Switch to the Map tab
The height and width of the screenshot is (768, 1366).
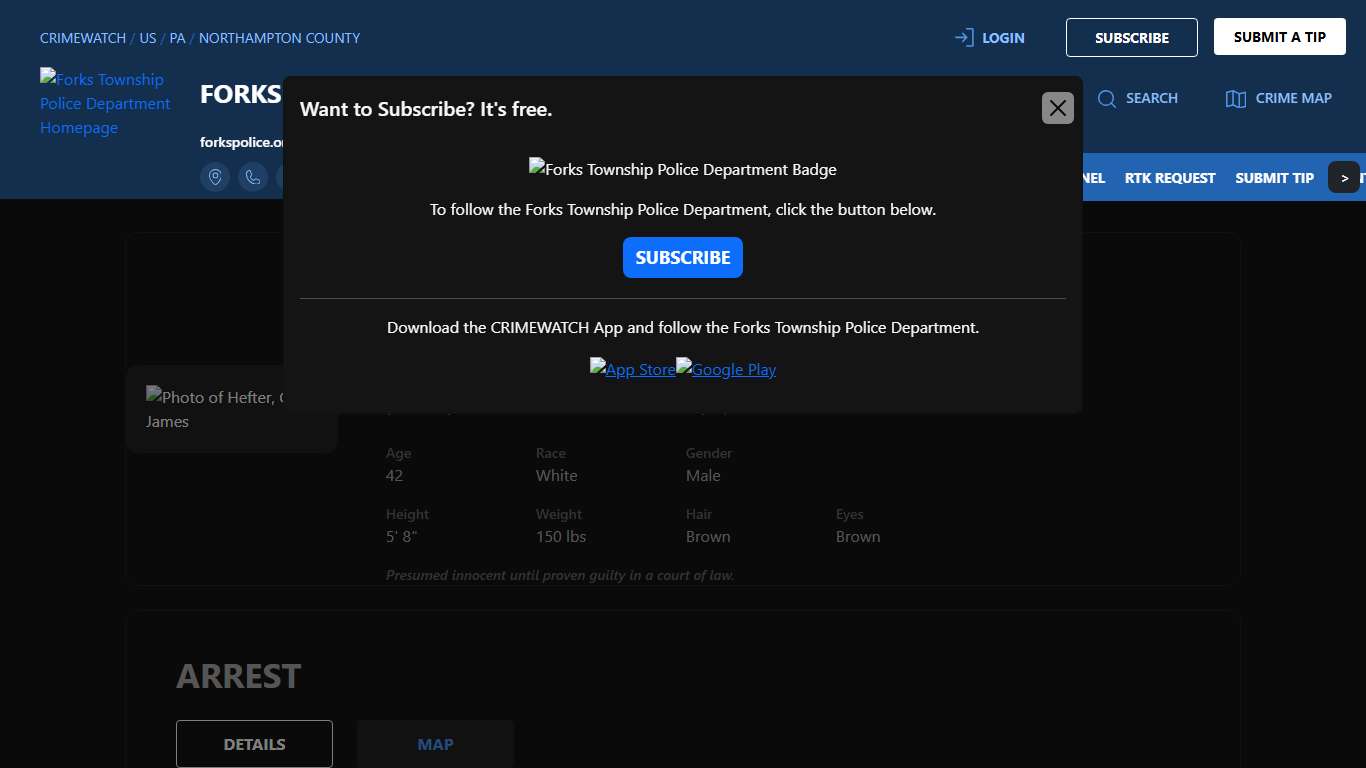tap(435, 744)
